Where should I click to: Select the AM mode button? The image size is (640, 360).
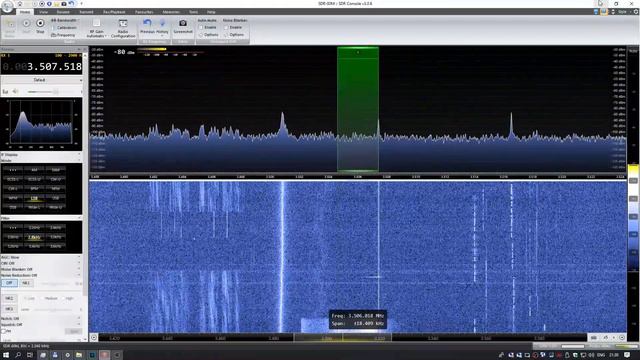click(x=34, y=170)
